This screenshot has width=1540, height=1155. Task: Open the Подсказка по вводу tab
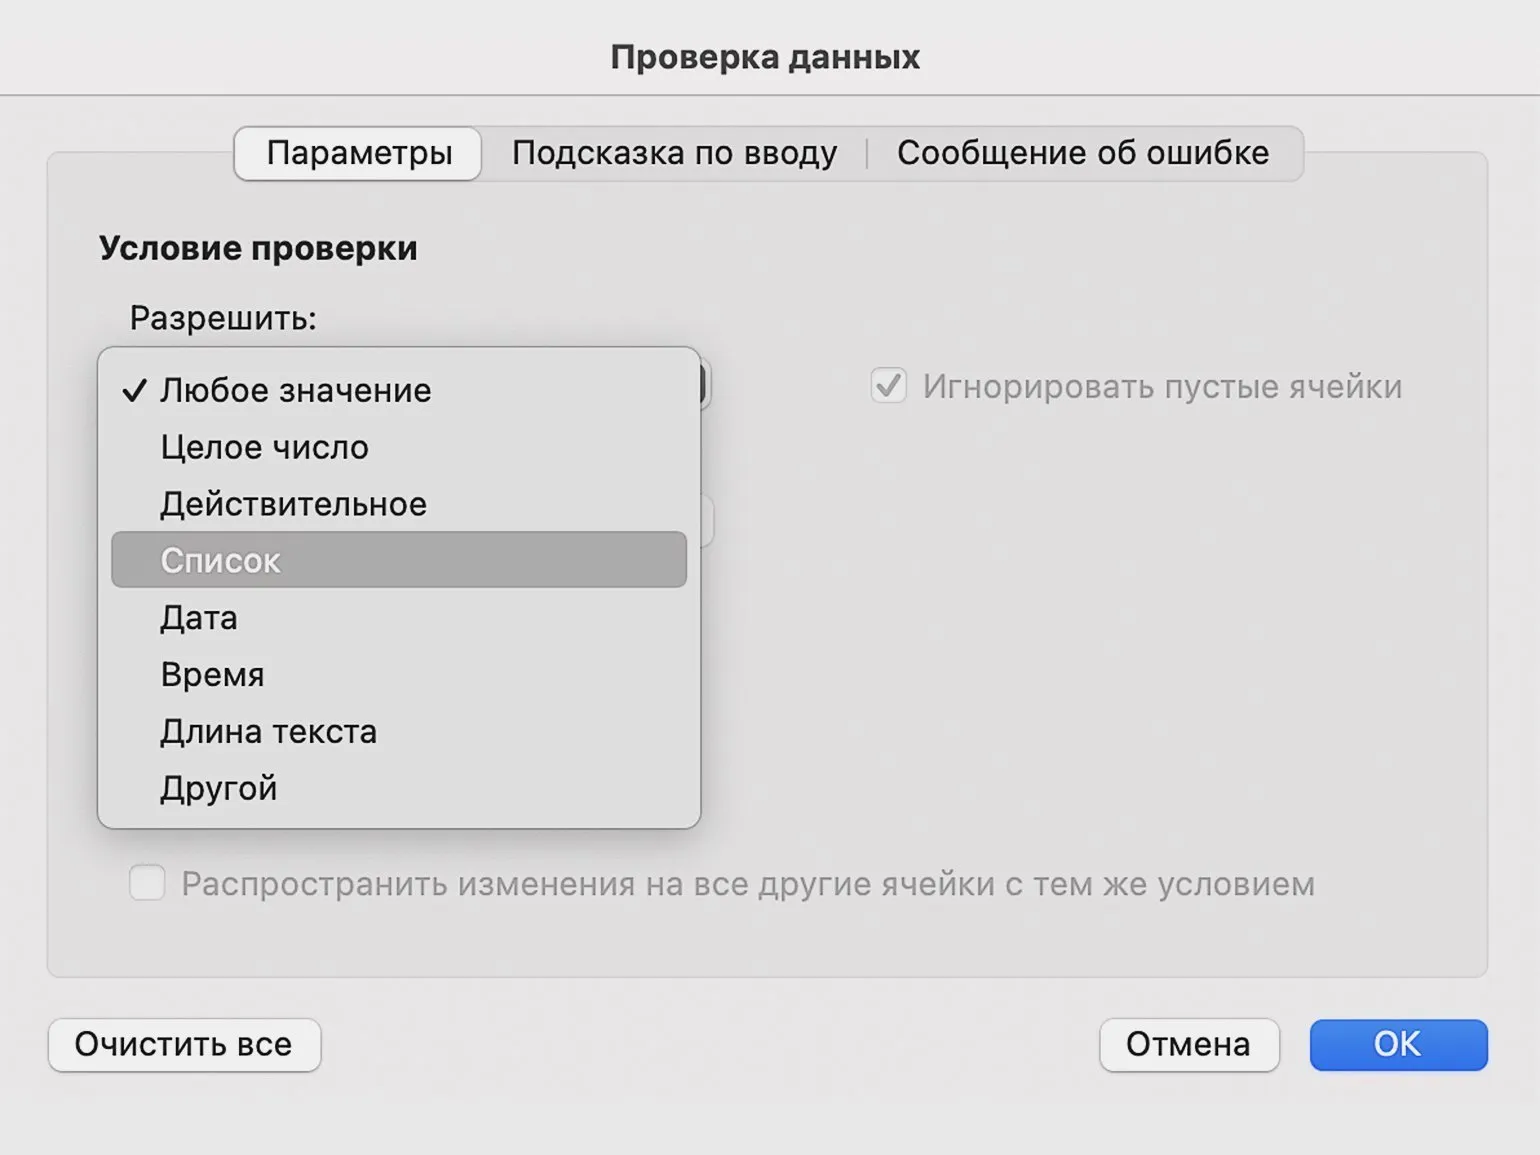(674, 153)
